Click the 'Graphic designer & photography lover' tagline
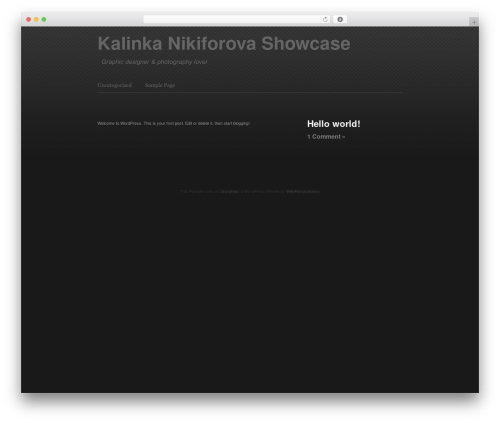This screenshot has width=500, height=423. (154, 62)
